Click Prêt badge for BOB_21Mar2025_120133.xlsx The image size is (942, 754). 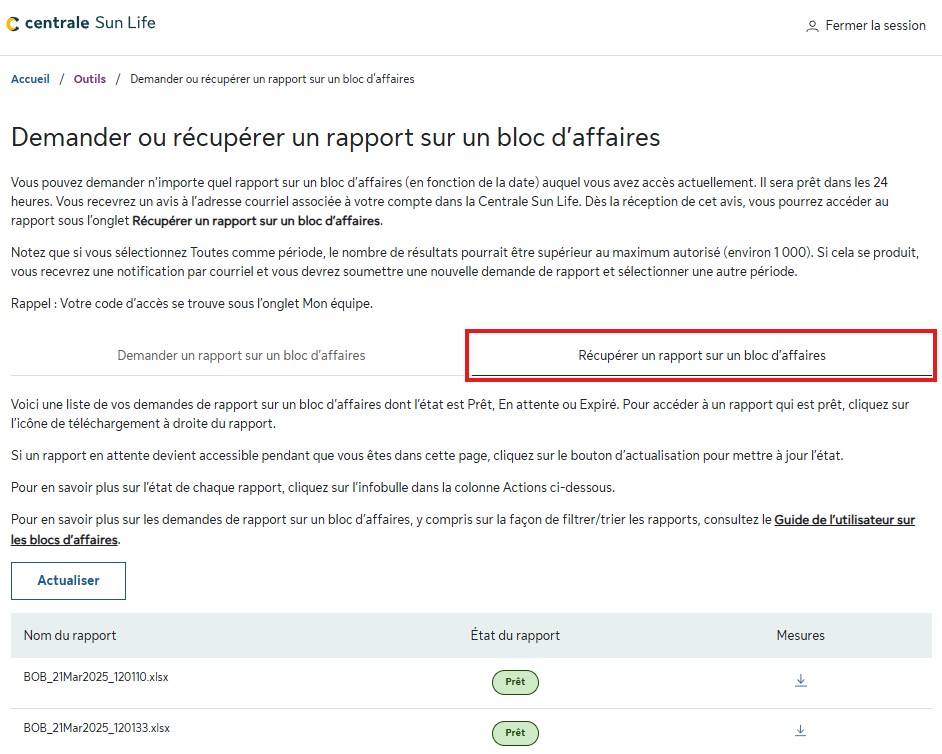(x=515, y=733)
